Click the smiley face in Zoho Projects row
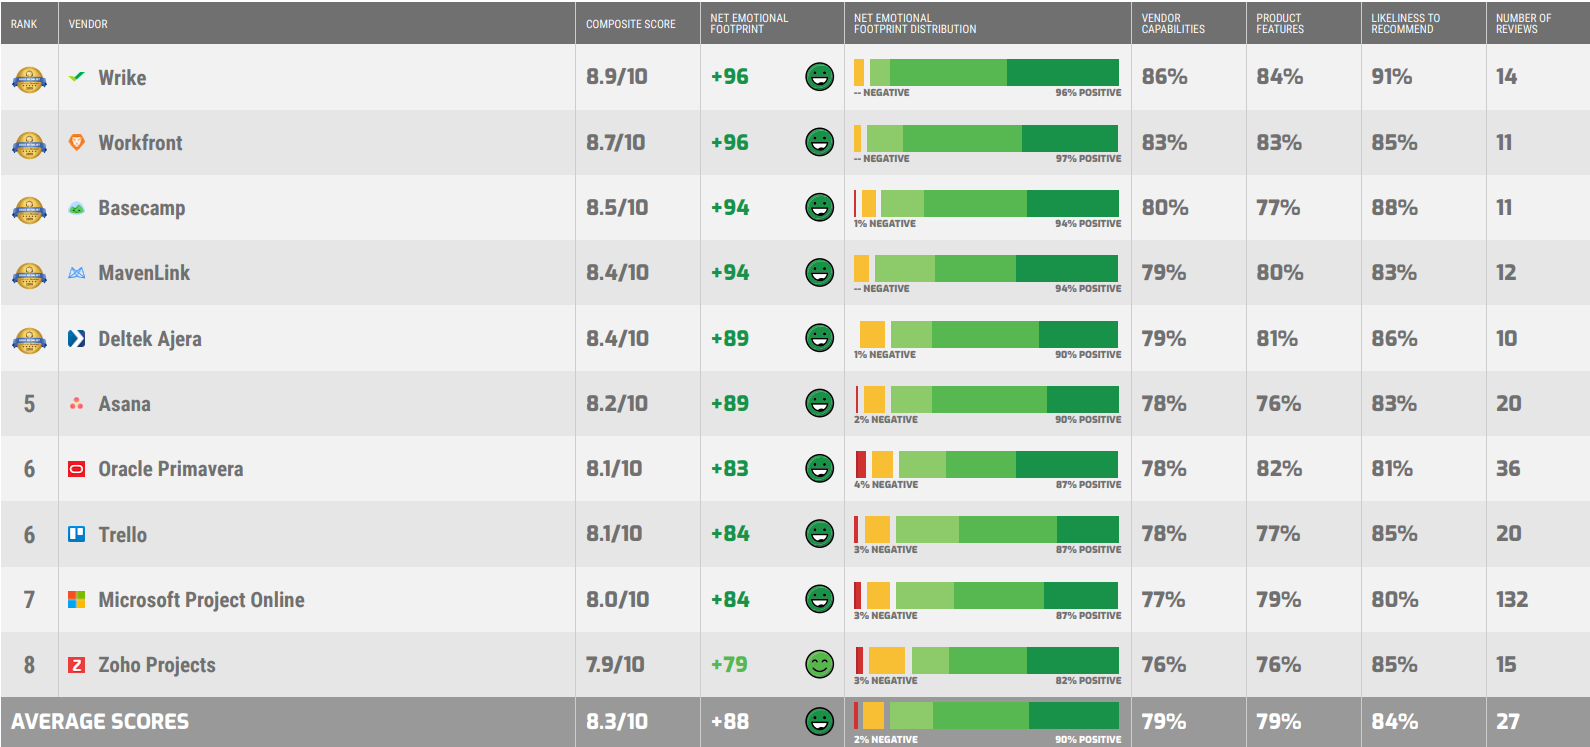Viewport: 1590px width, 747px height. 819,664
